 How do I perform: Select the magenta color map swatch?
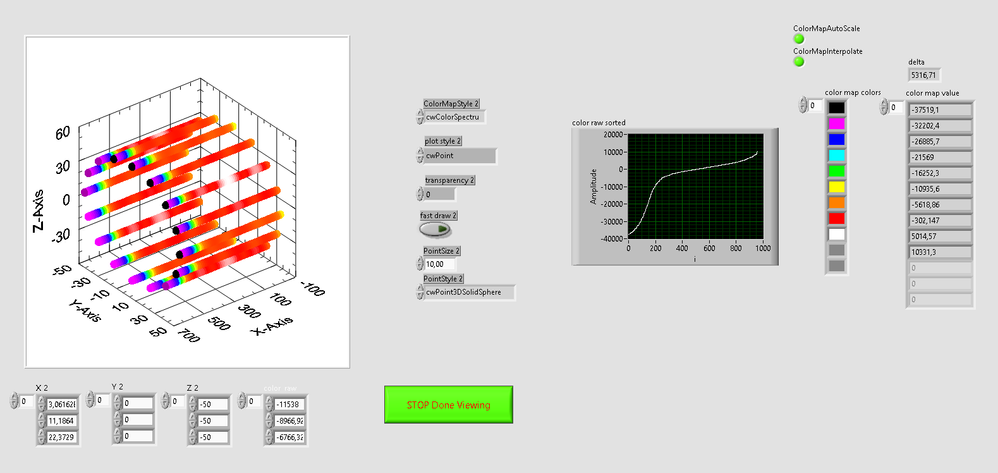[836, 124]
